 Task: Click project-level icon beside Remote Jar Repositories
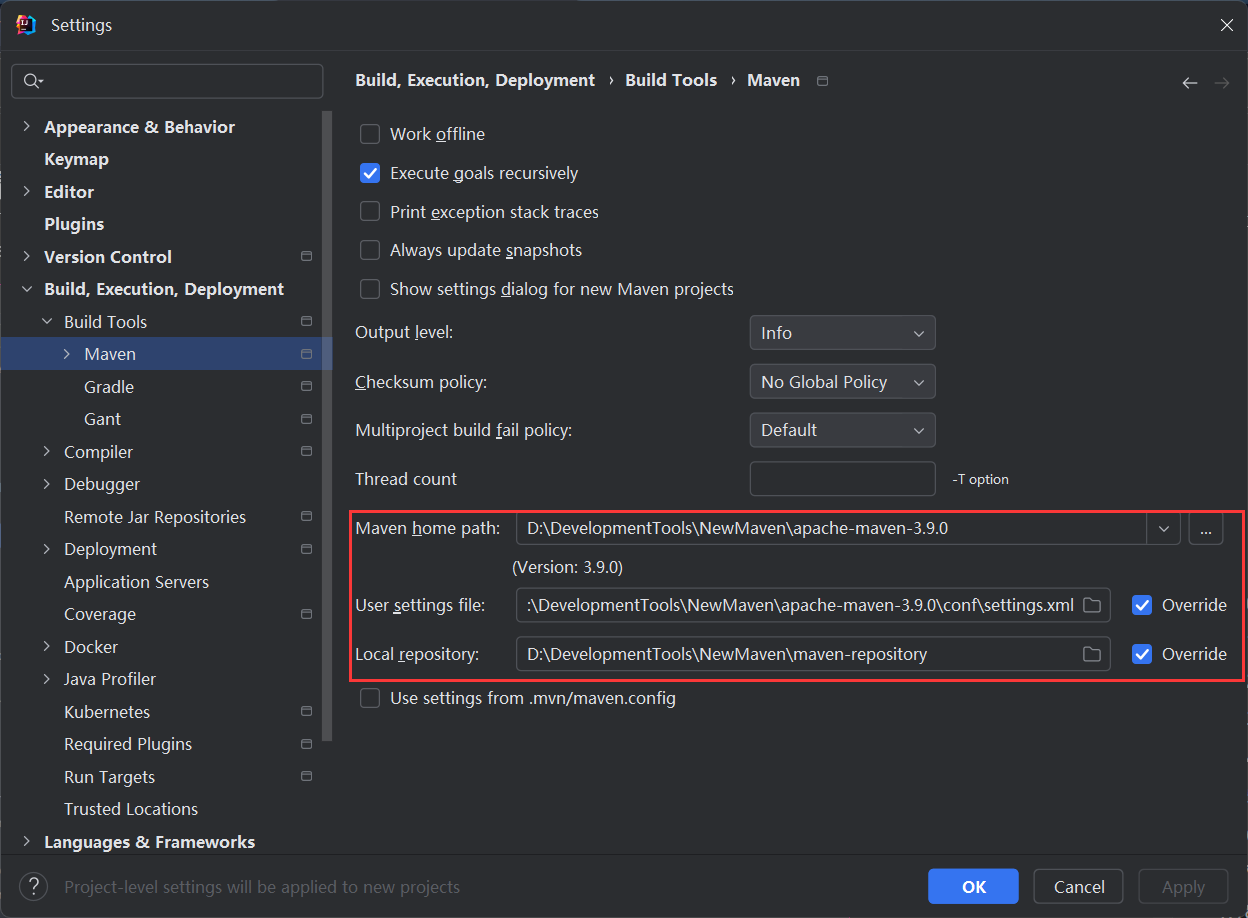306,517
